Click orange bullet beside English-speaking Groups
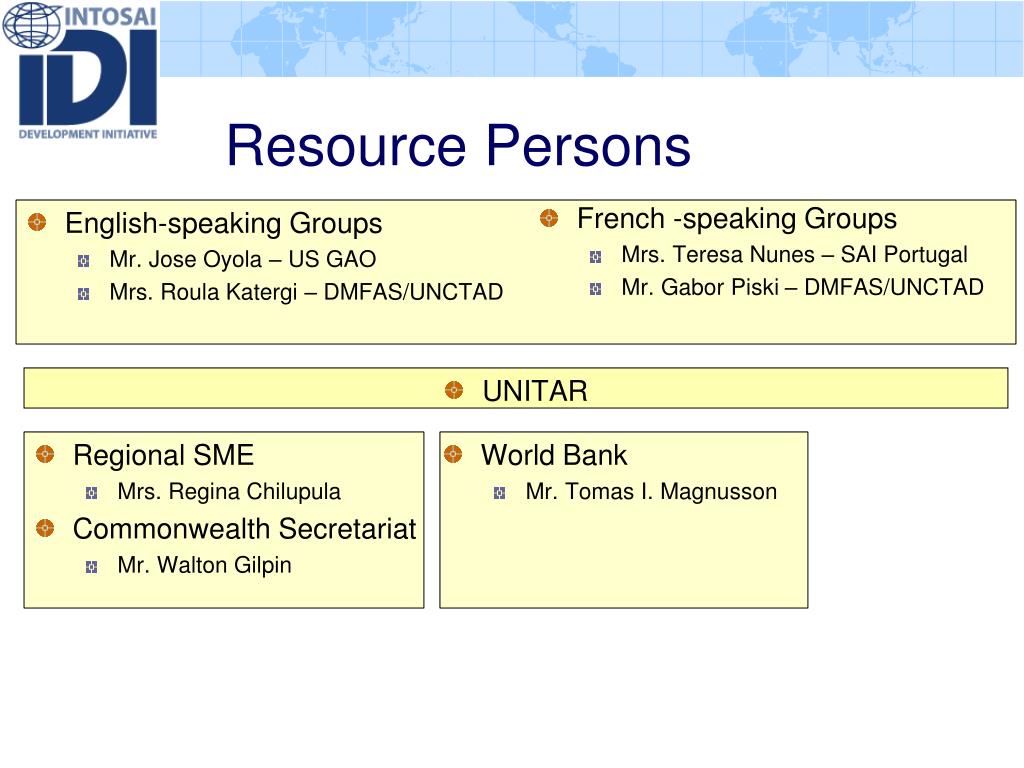This screenshot has width=1024, height=768. [37, 222]
